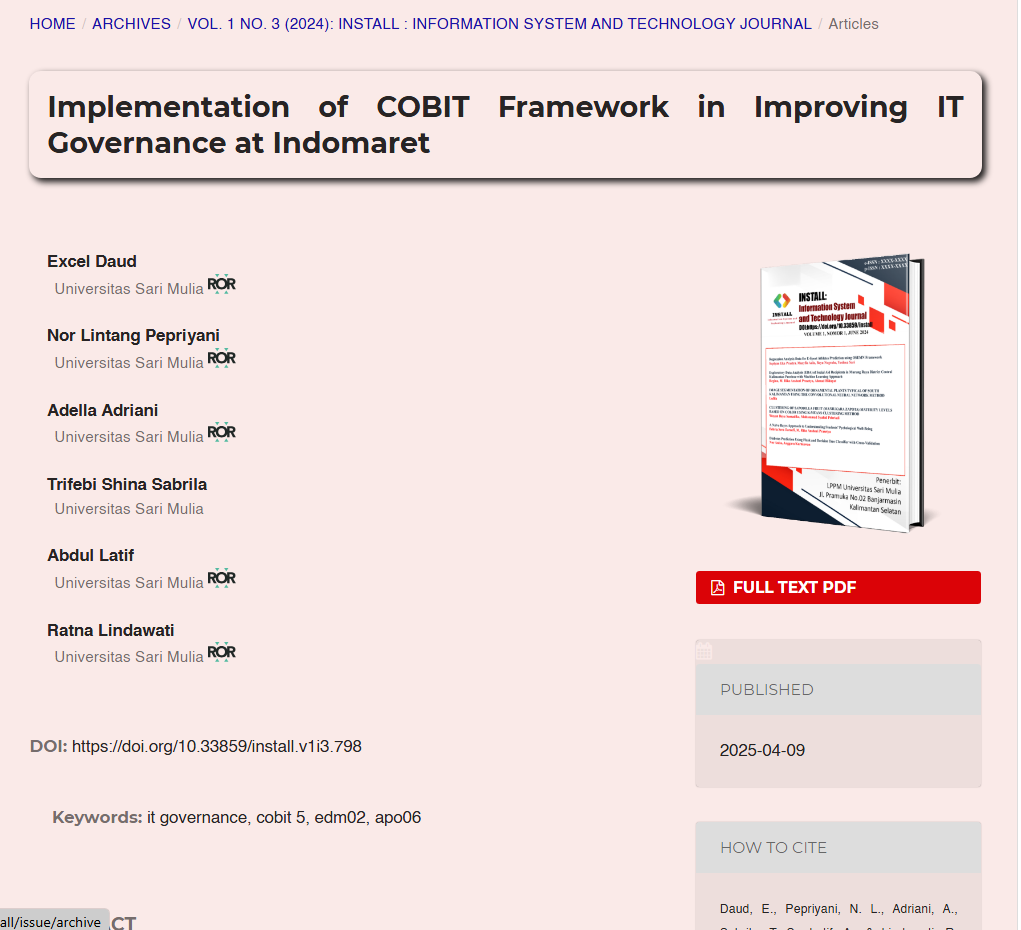
Task: Click author name Trifebi Shina Sabrila
Action: click(x=127, y=484)
